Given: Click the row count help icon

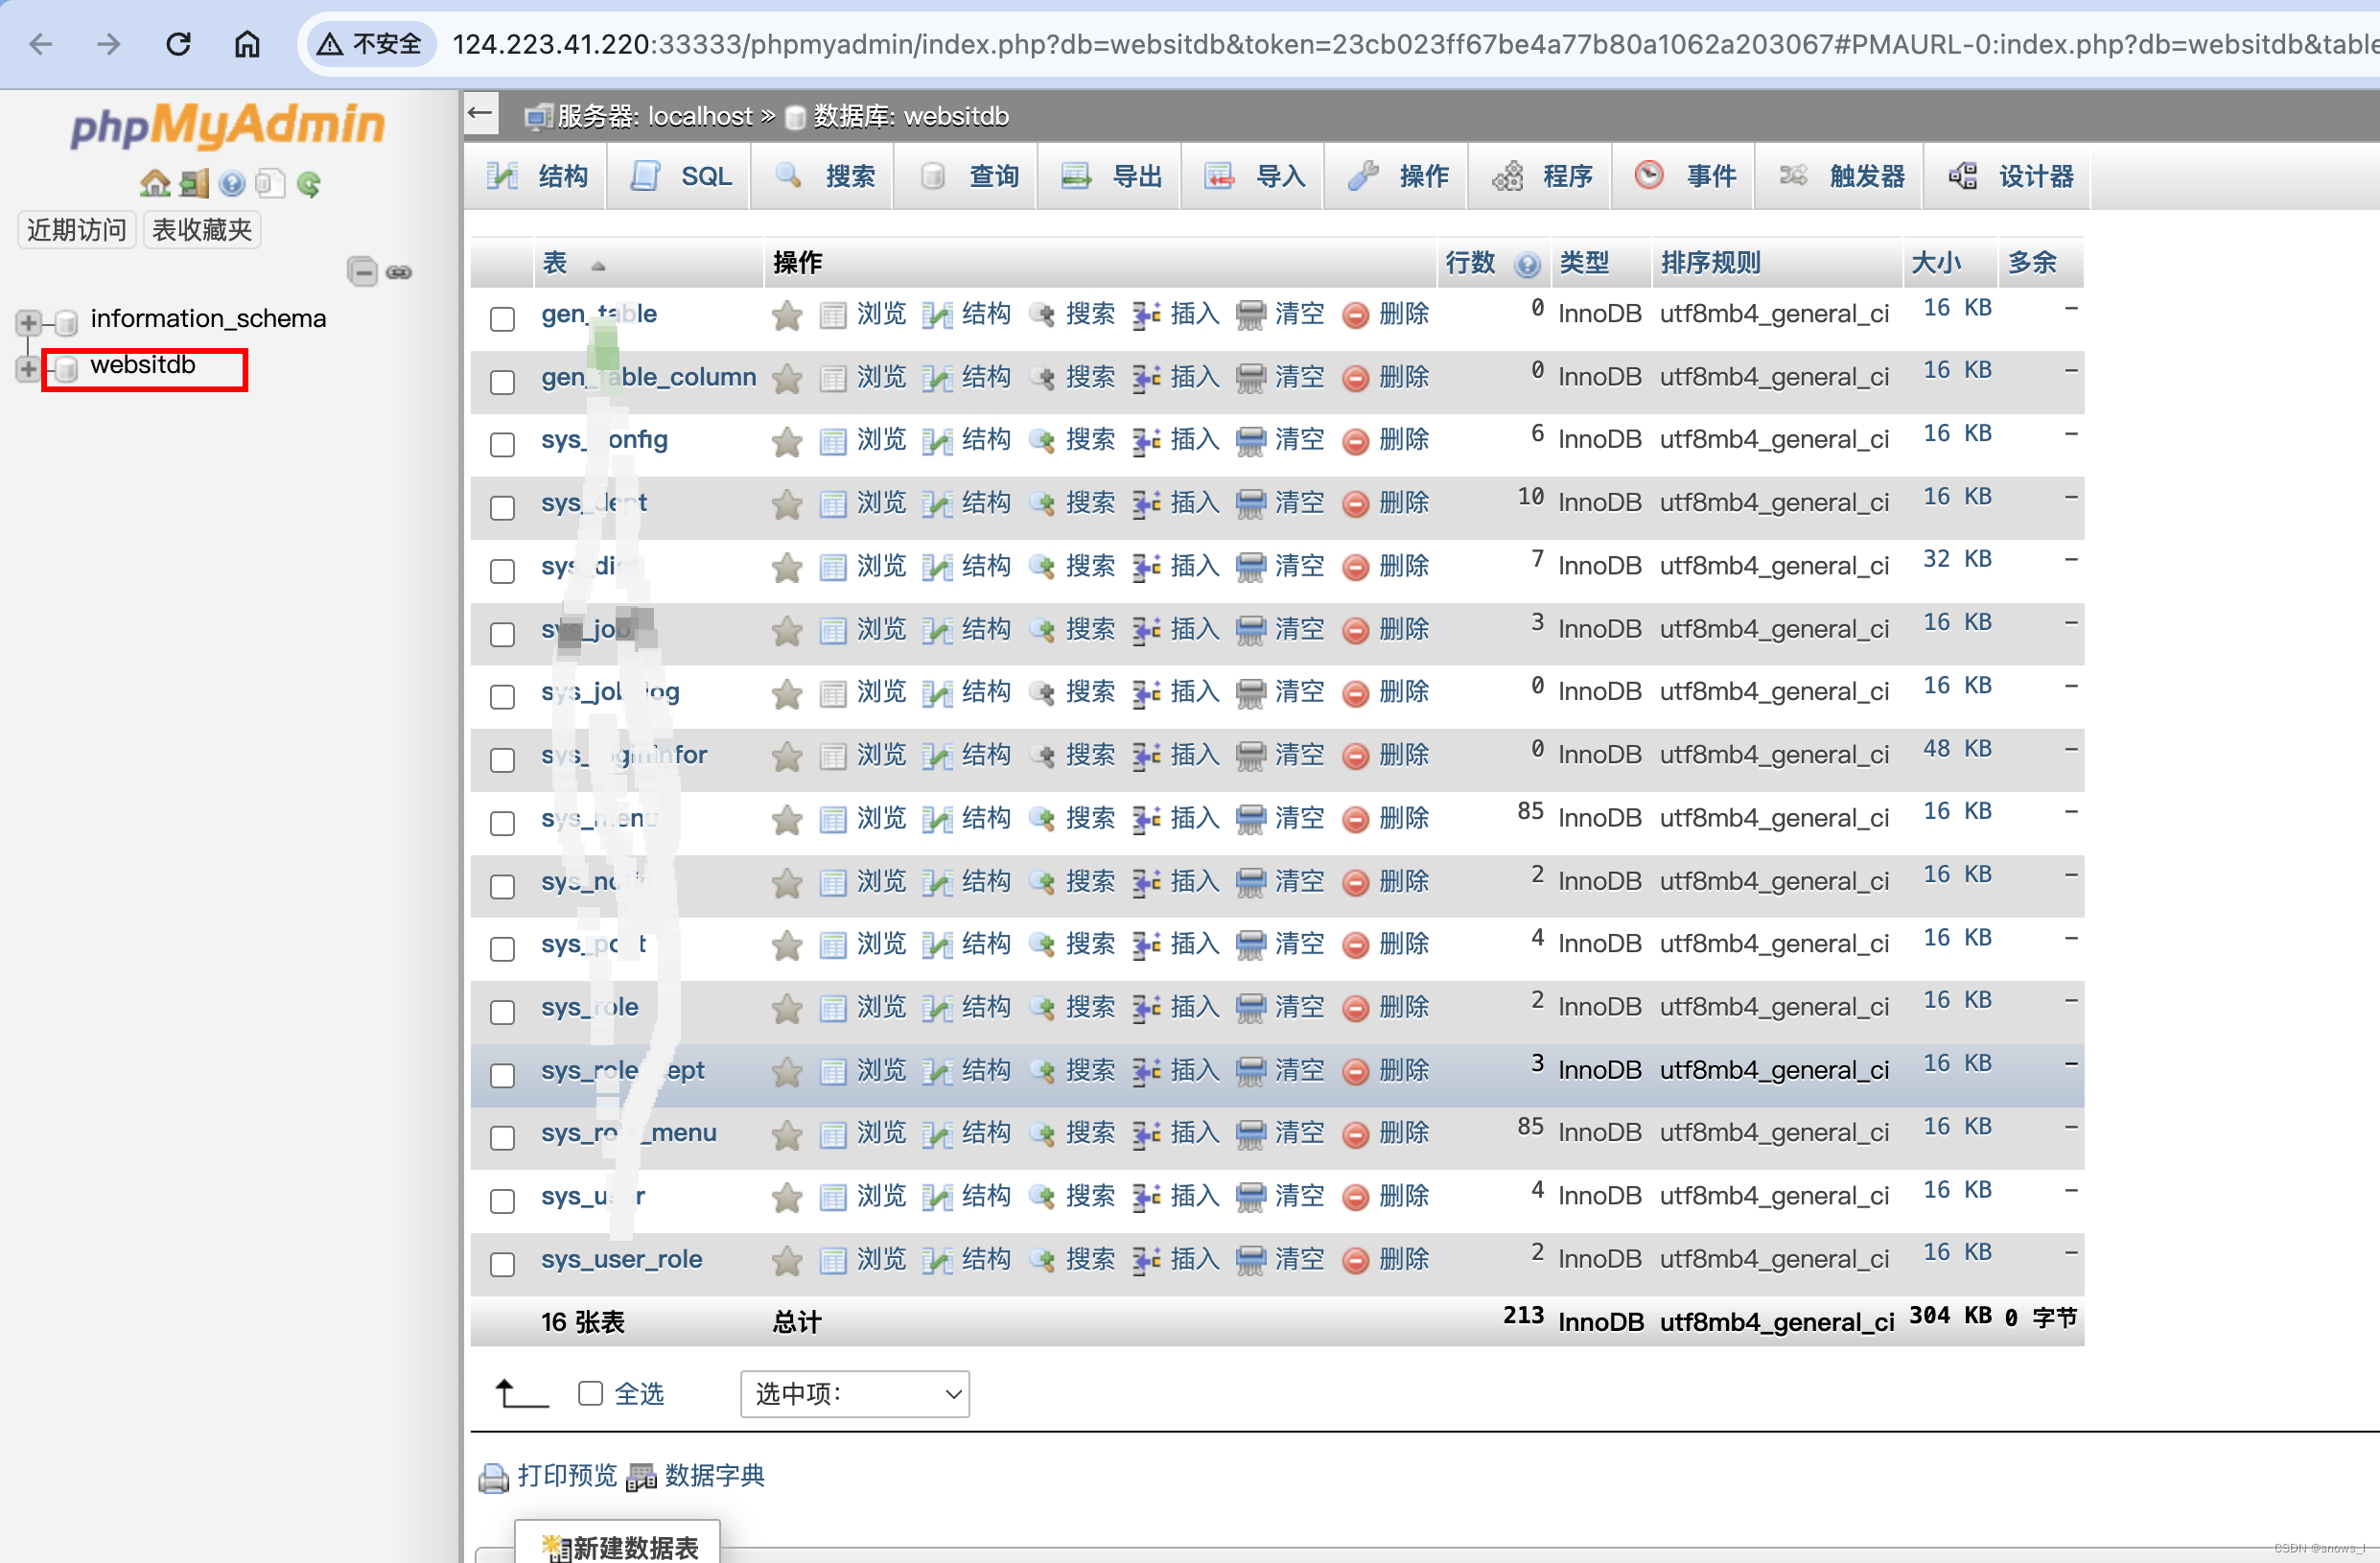Looking at the screenshot, I should coord(1526,264).
